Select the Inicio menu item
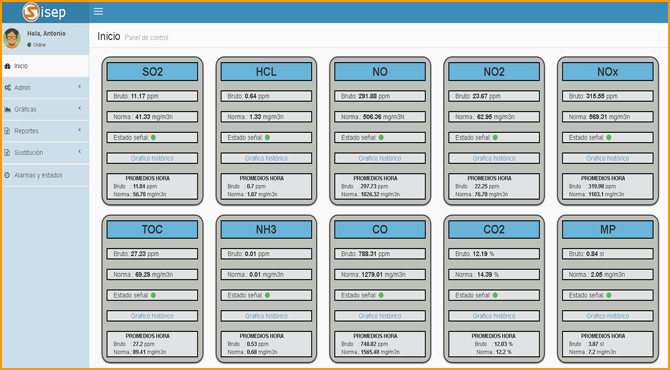 [x=44, y=66]
